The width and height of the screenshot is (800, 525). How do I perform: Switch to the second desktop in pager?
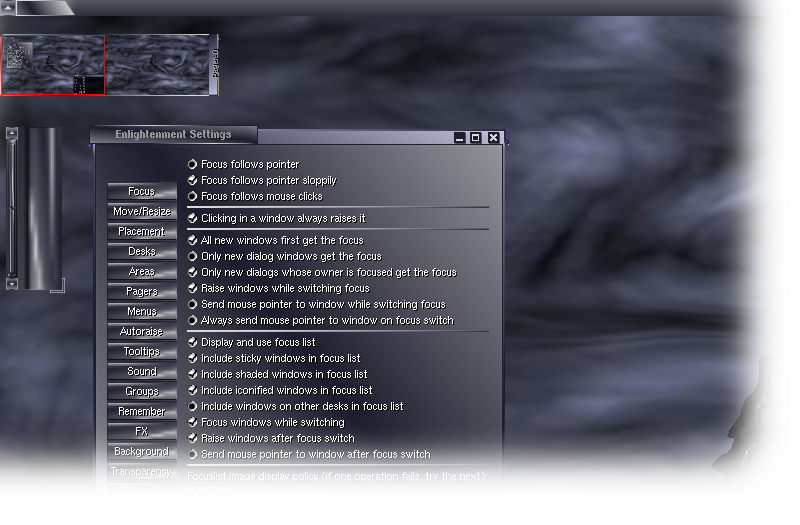point(157,65)
